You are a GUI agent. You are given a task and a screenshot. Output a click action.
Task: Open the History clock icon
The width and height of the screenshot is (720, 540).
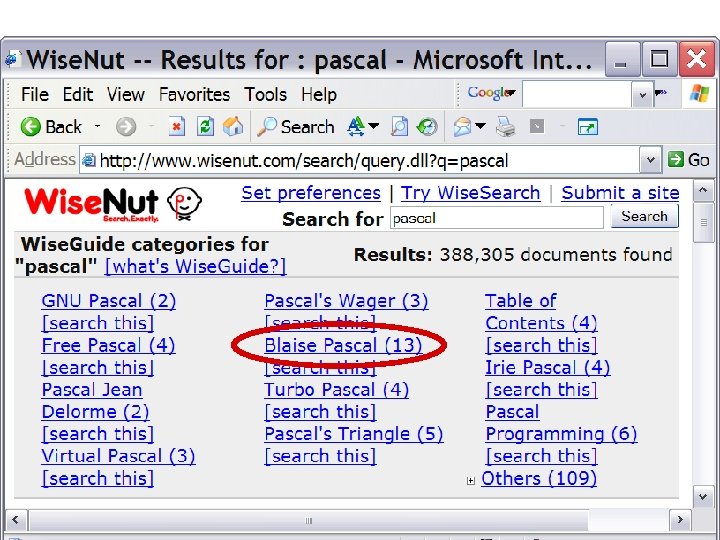pyautogui.click(x=427, y=127)
